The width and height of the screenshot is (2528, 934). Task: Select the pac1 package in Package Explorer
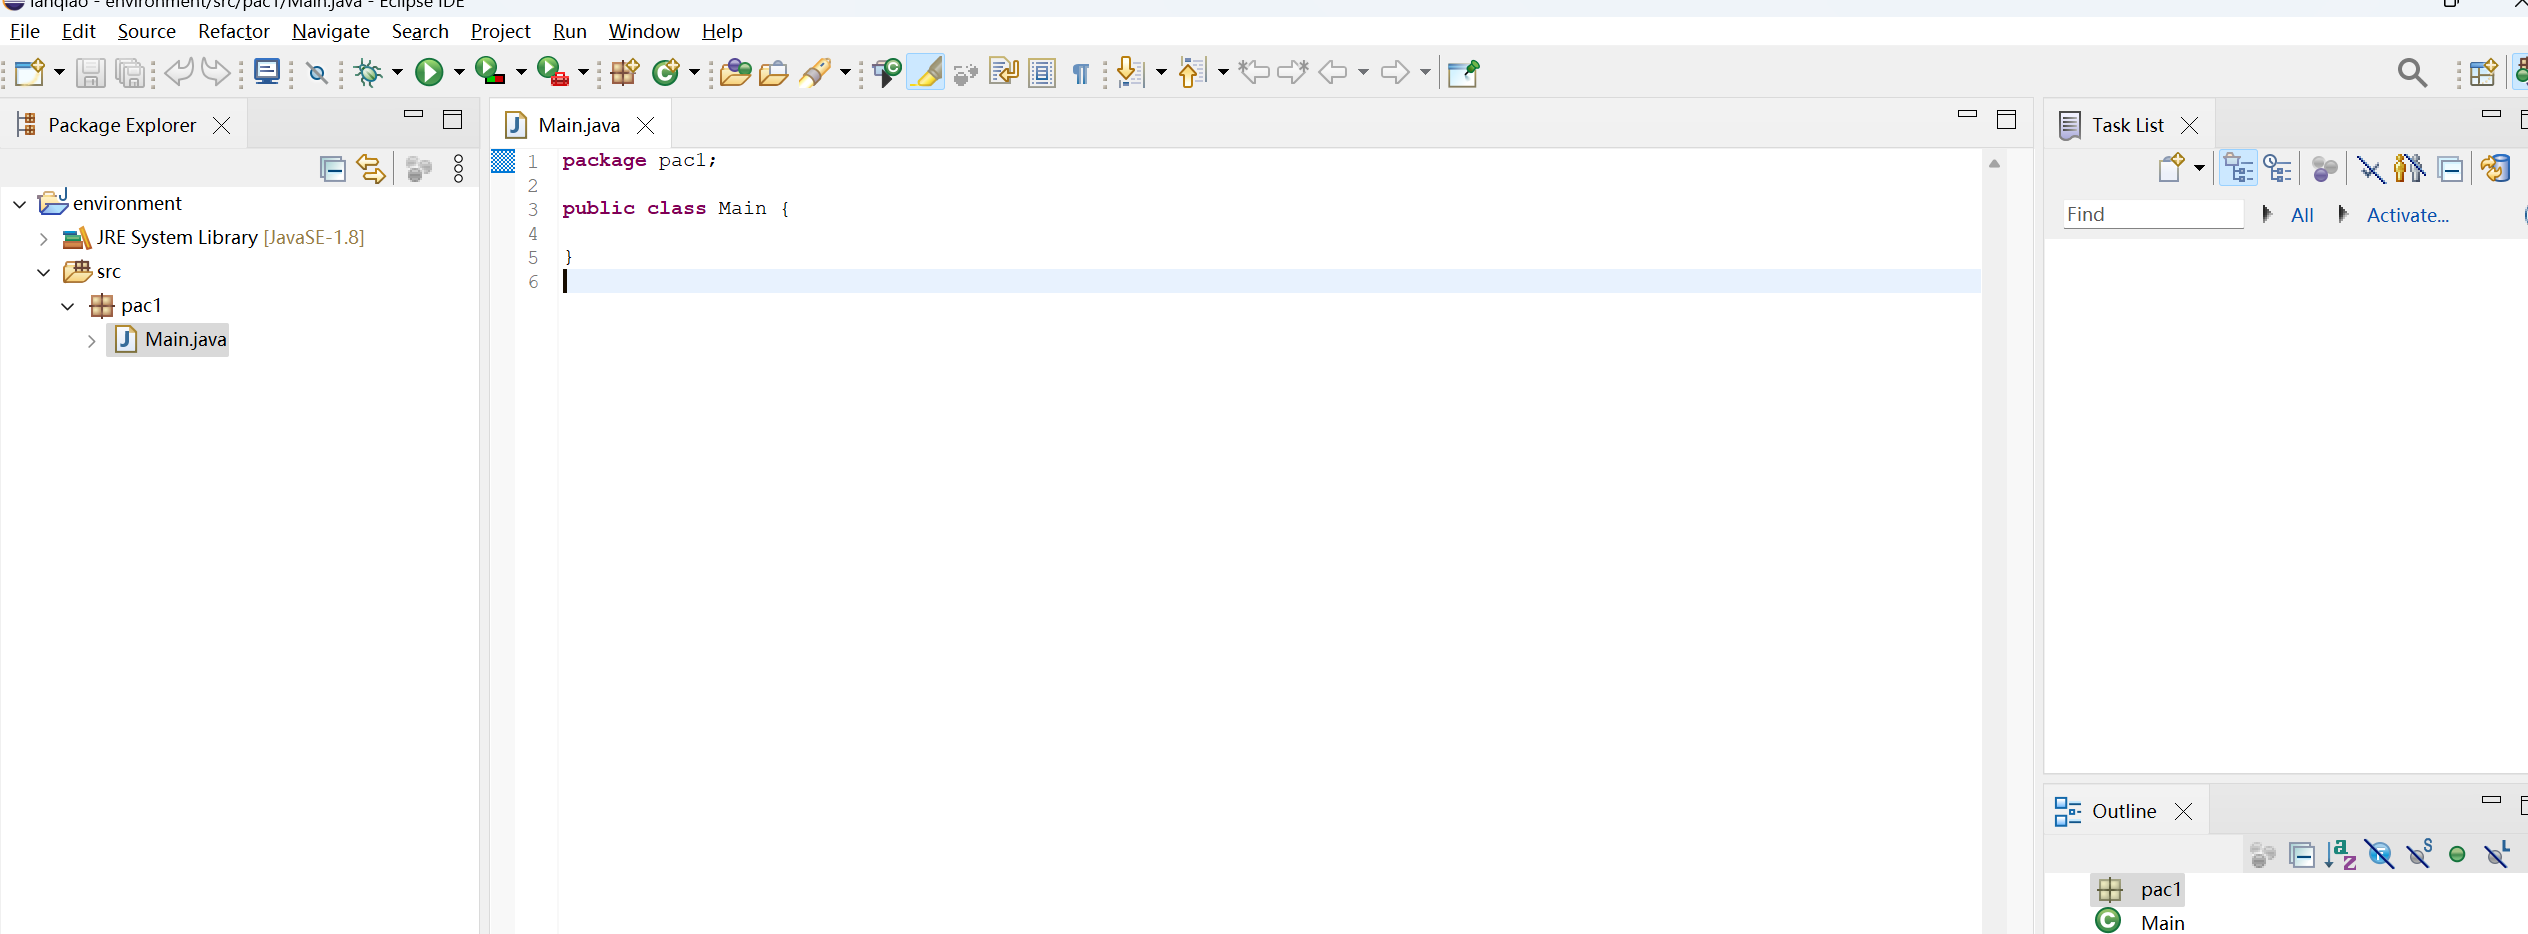tap(141, 306)
